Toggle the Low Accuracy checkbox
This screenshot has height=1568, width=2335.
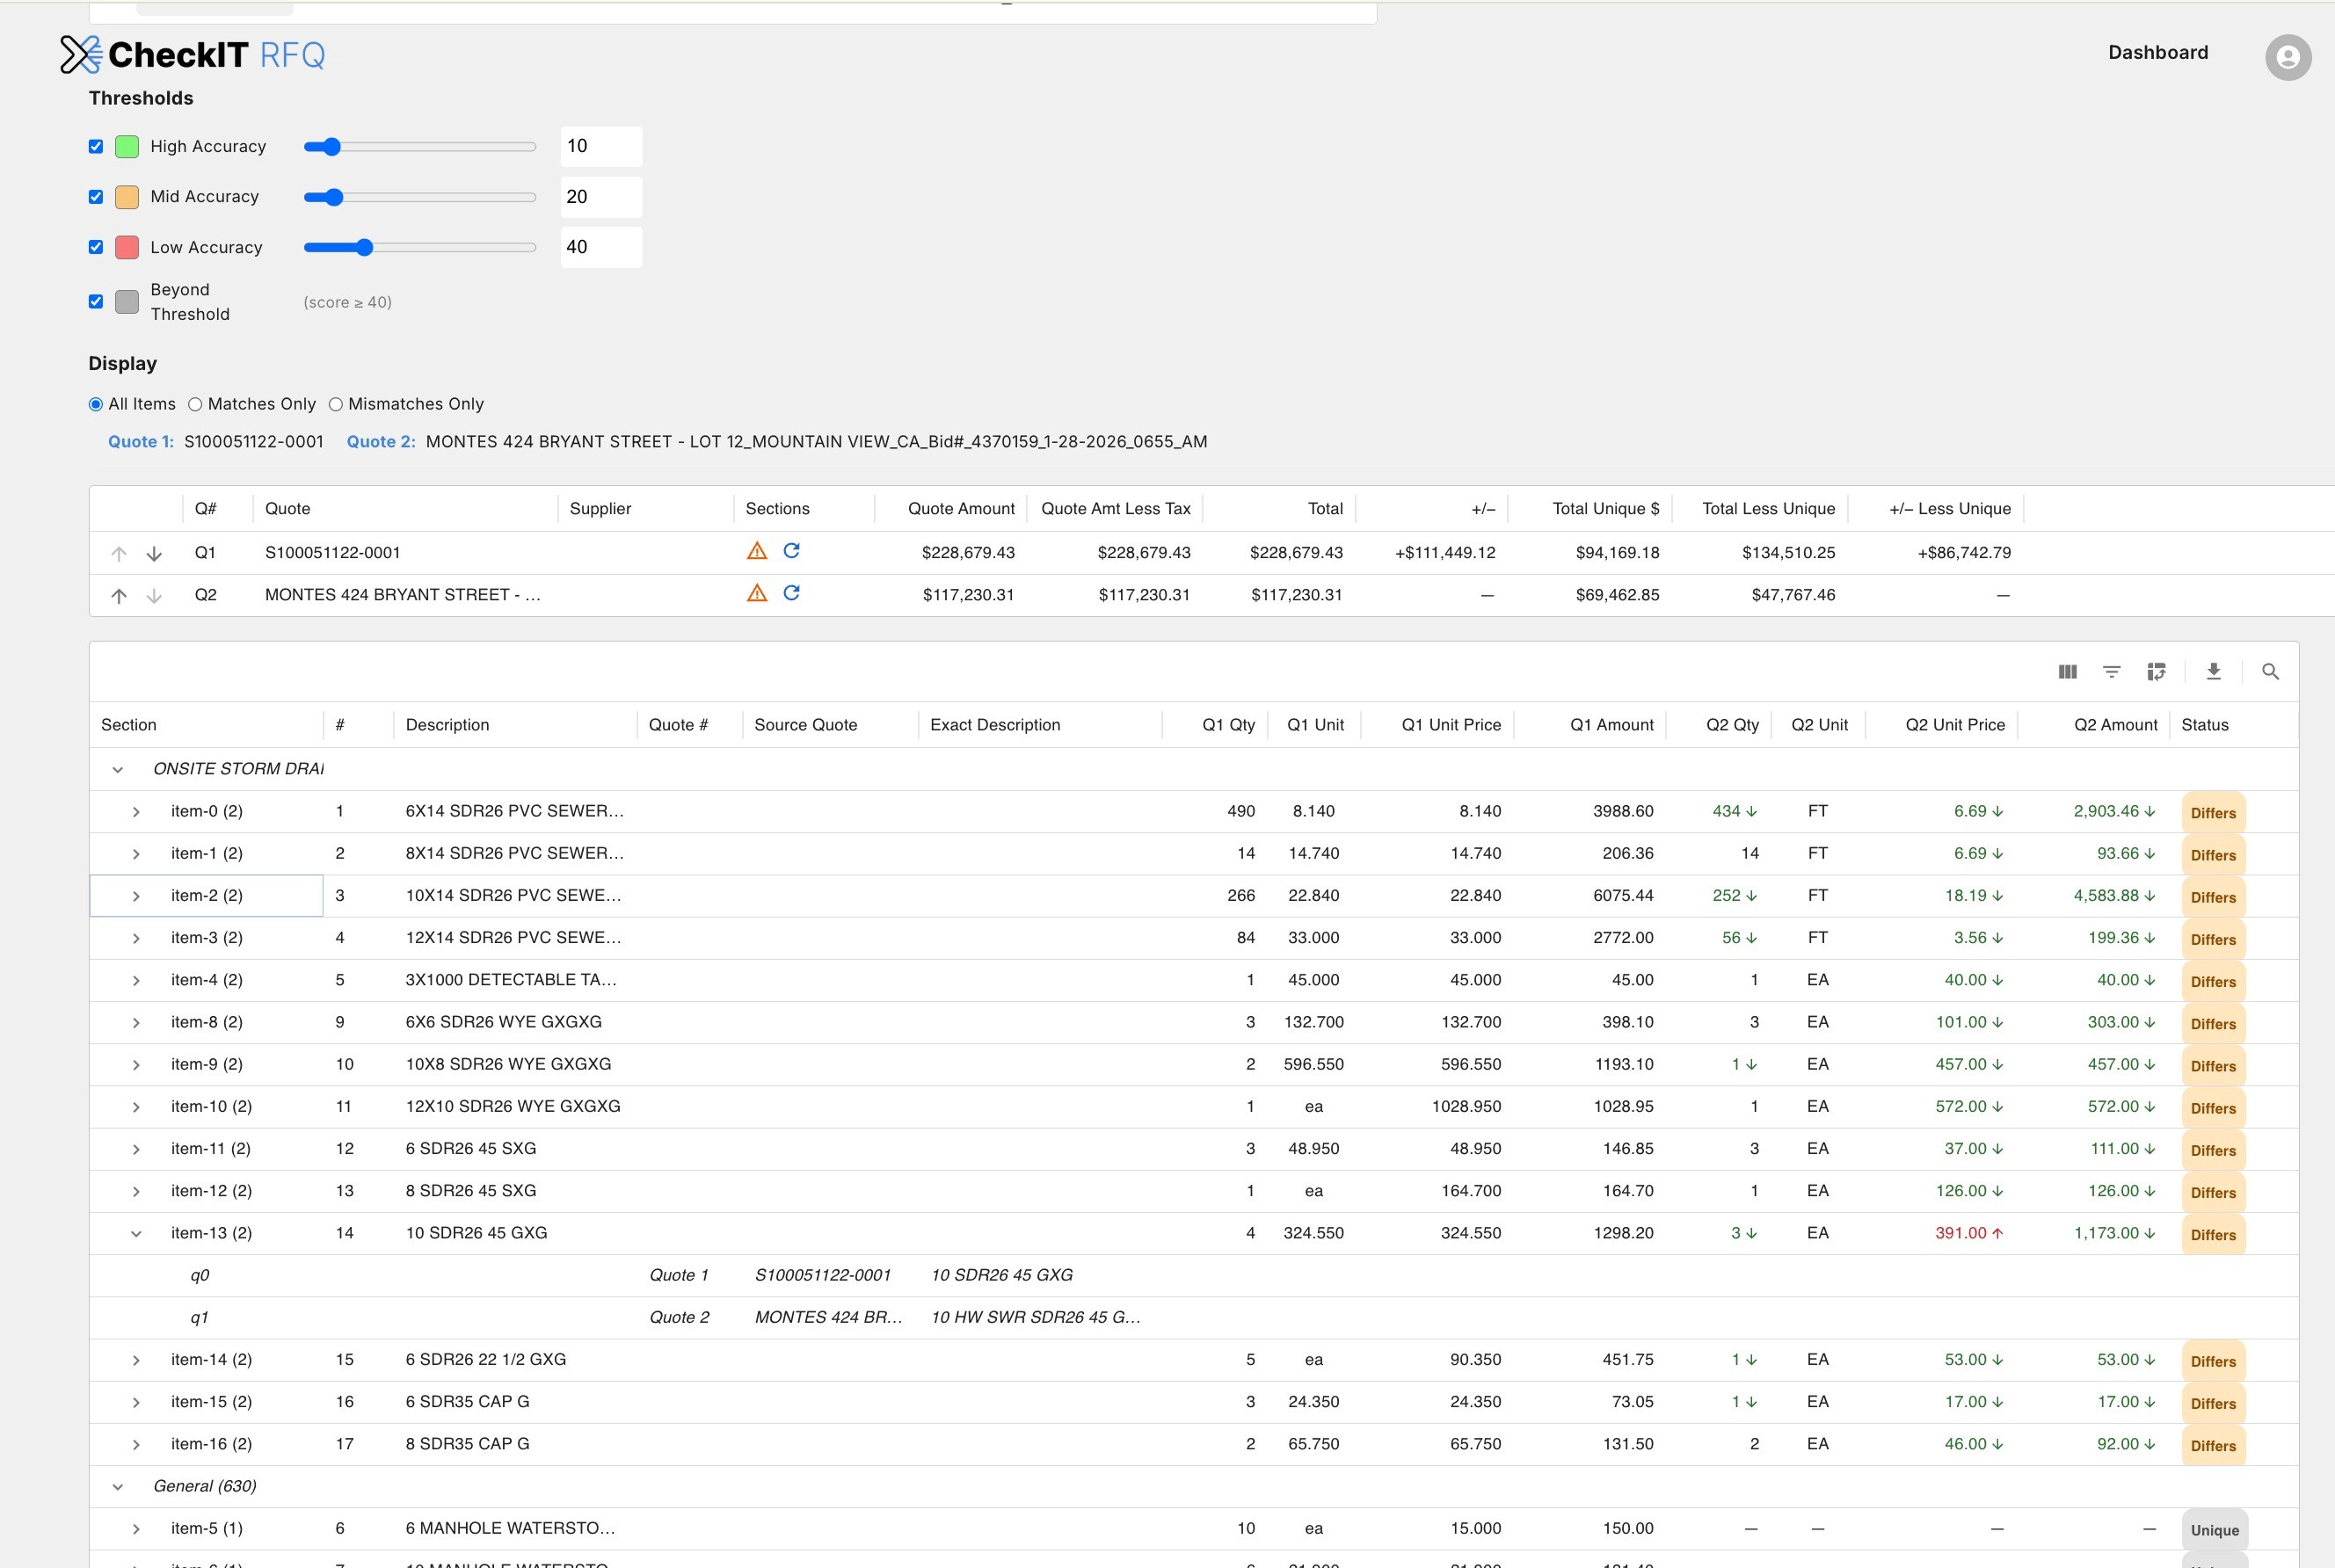point(96,247)
